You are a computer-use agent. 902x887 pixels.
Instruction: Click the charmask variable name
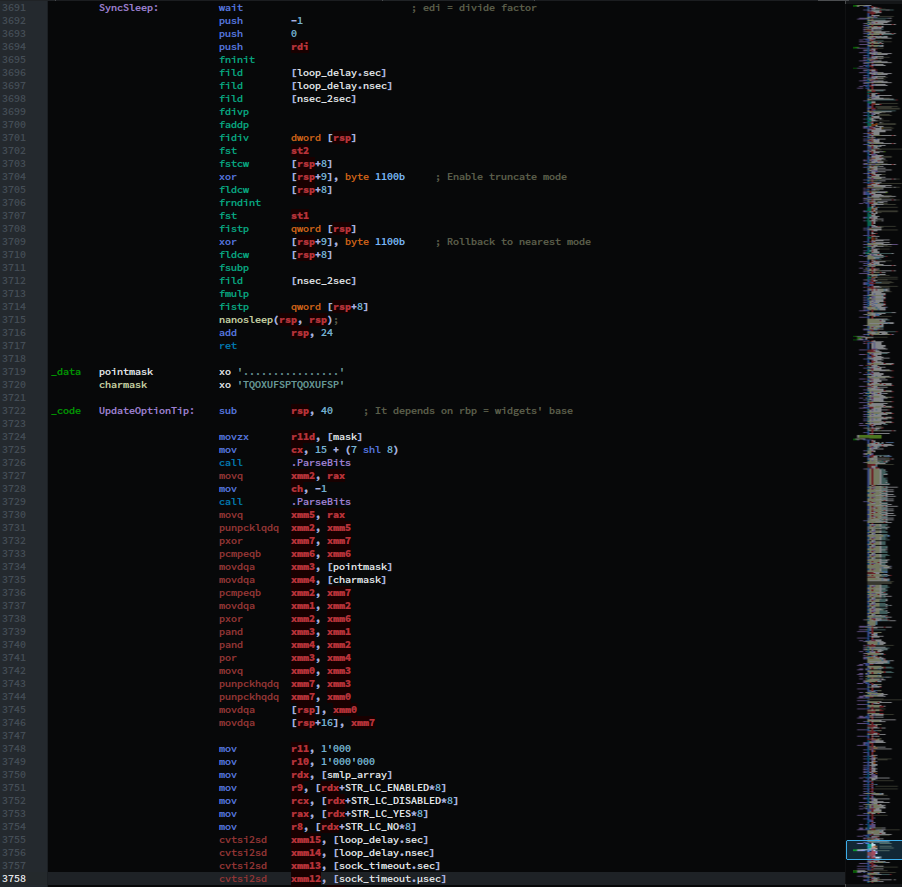click(122, 385)
